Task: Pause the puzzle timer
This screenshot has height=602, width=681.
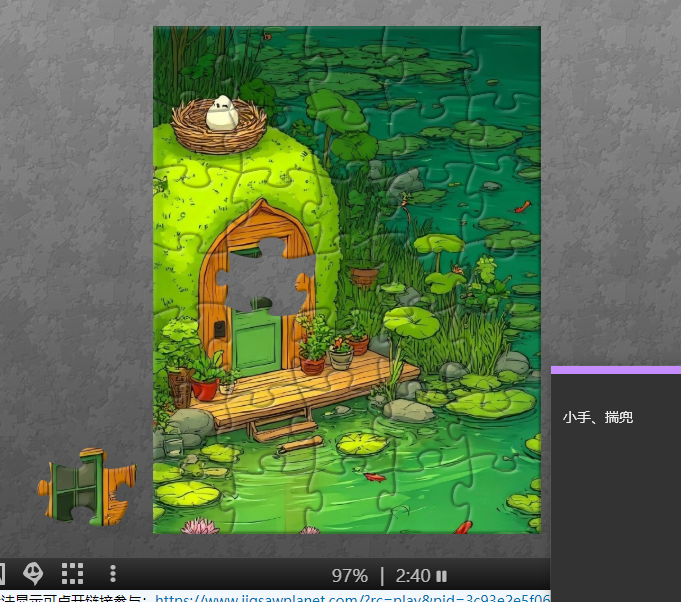Action: (441, 576)
